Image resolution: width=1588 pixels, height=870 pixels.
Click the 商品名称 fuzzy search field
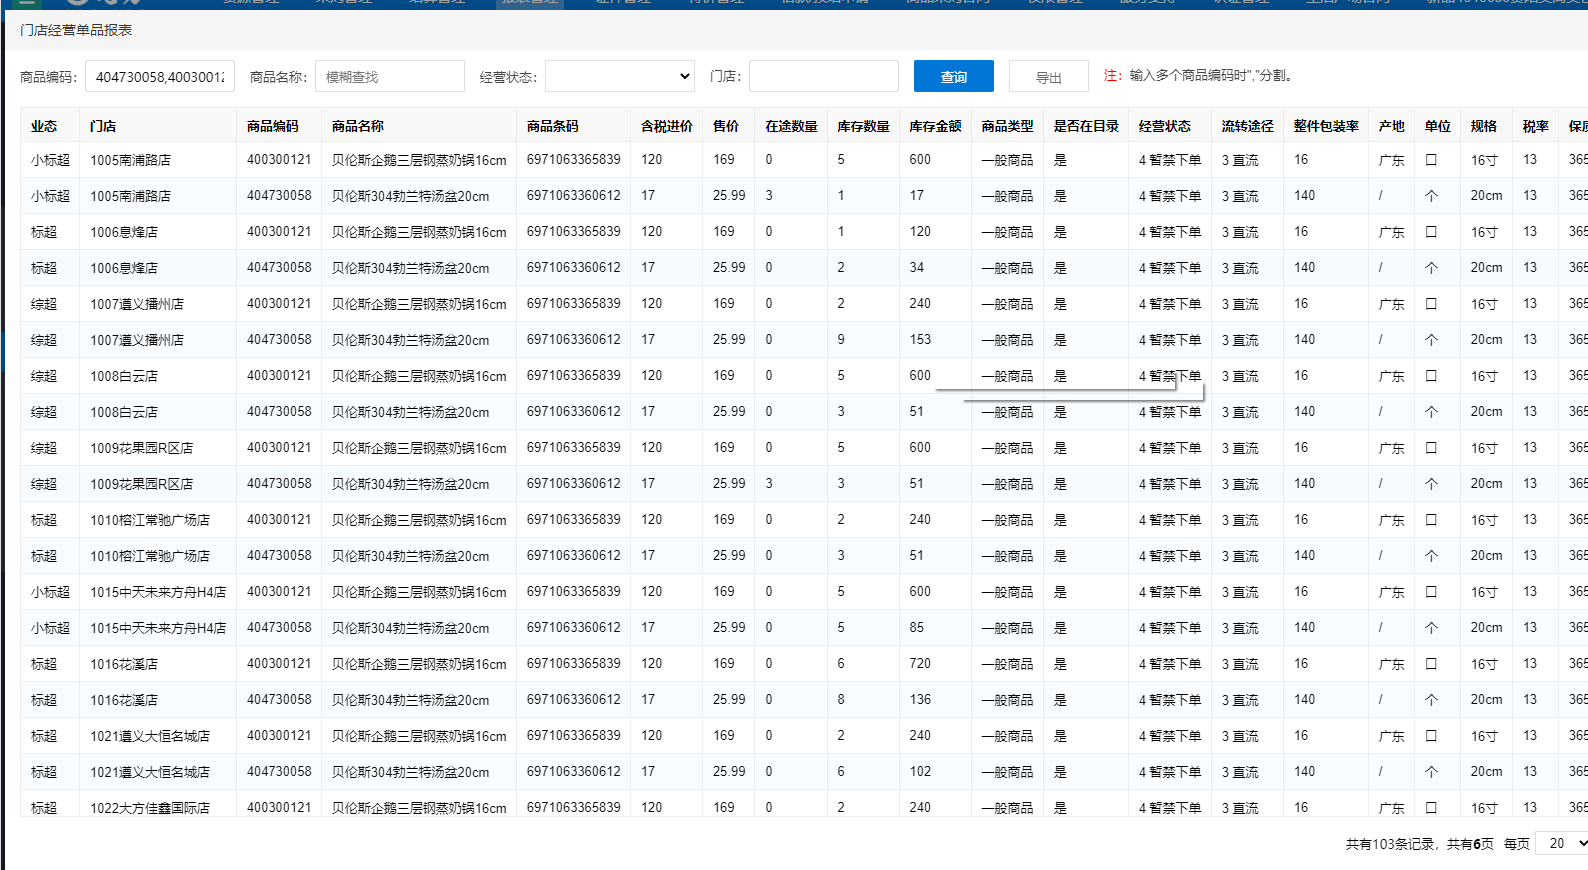coord(389,76)
